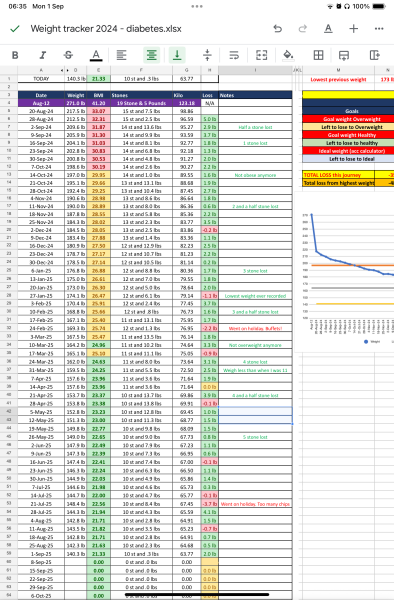394x600 pixels.
Task: Open the text color picker
Action: click(x=96, y=55)
